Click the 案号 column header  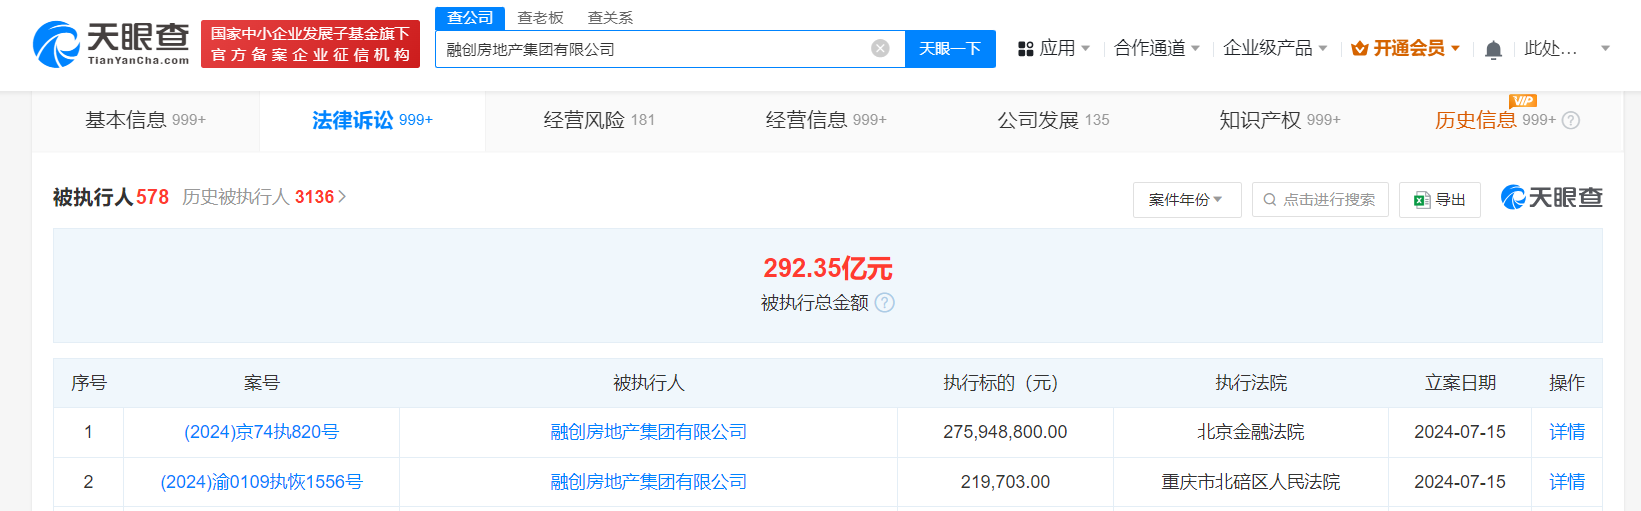[261, 383]
